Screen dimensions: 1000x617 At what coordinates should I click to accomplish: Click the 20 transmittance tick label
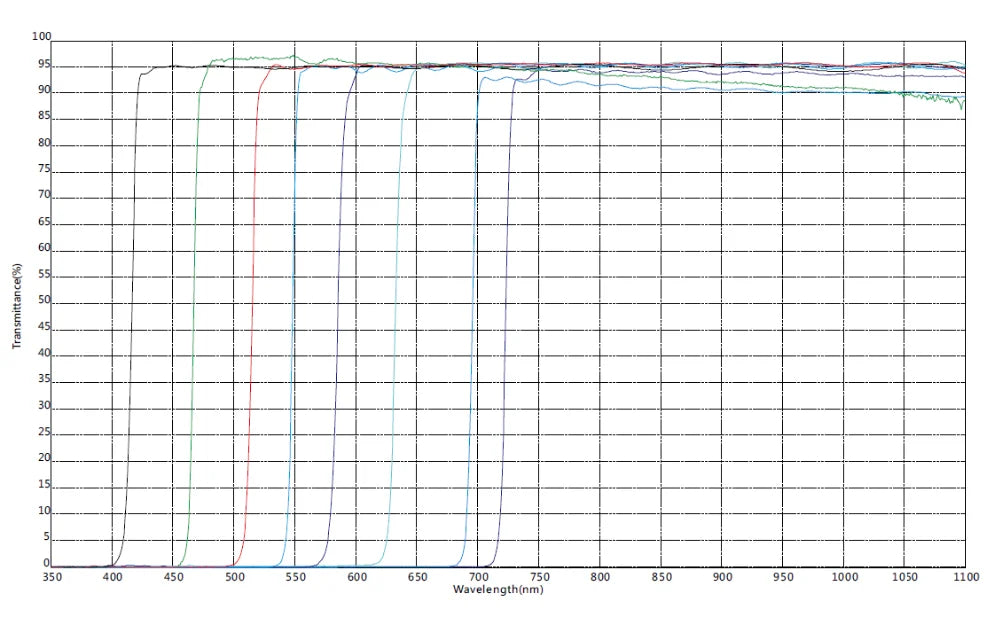coord(44,457)
